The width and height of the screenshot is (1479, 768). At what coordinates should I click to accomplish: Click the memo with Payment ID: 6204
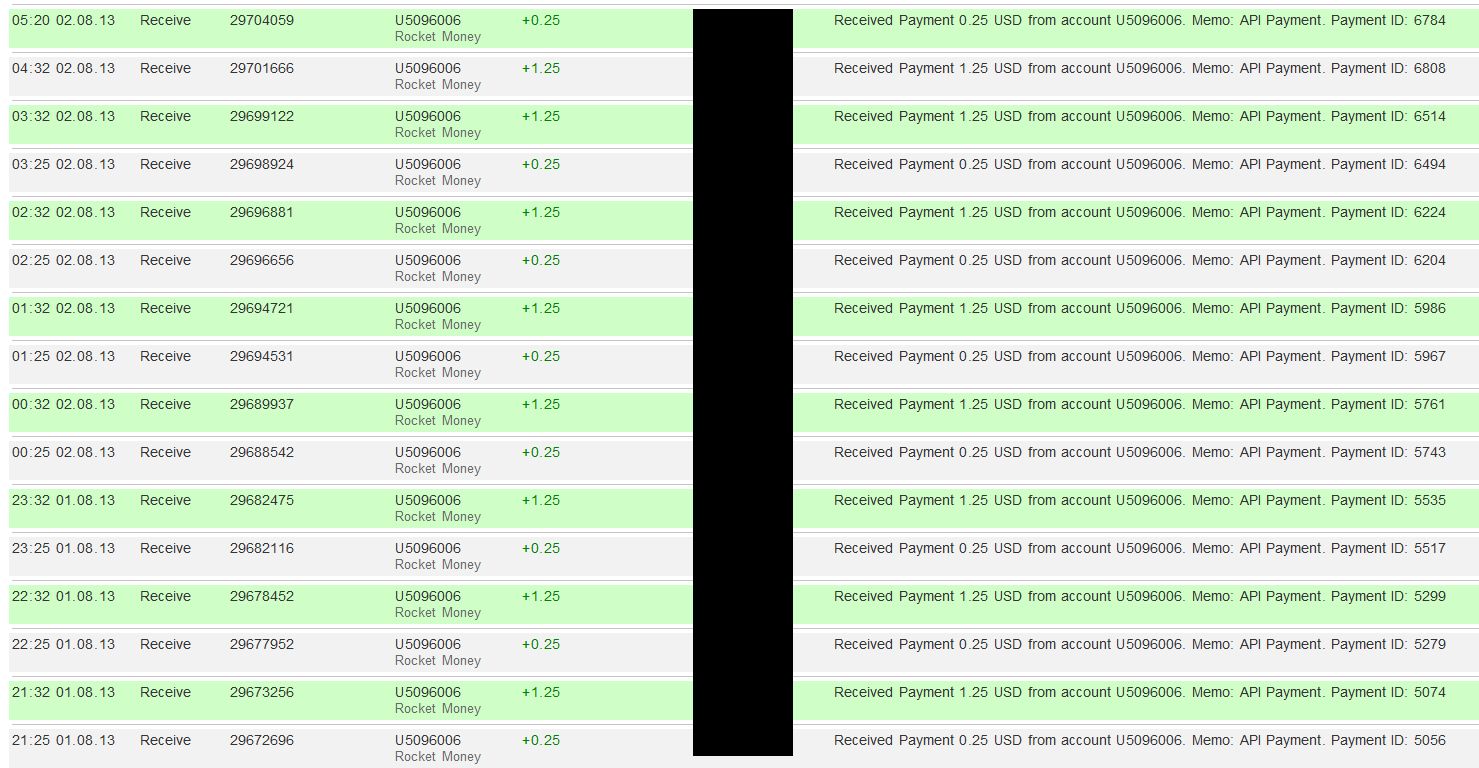pos(1140,260)
